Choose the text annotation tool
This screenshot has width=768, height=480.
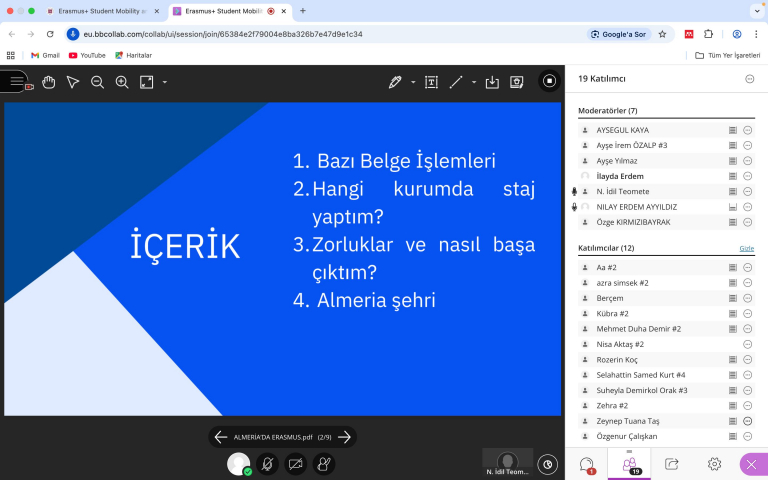coord(431,82)
